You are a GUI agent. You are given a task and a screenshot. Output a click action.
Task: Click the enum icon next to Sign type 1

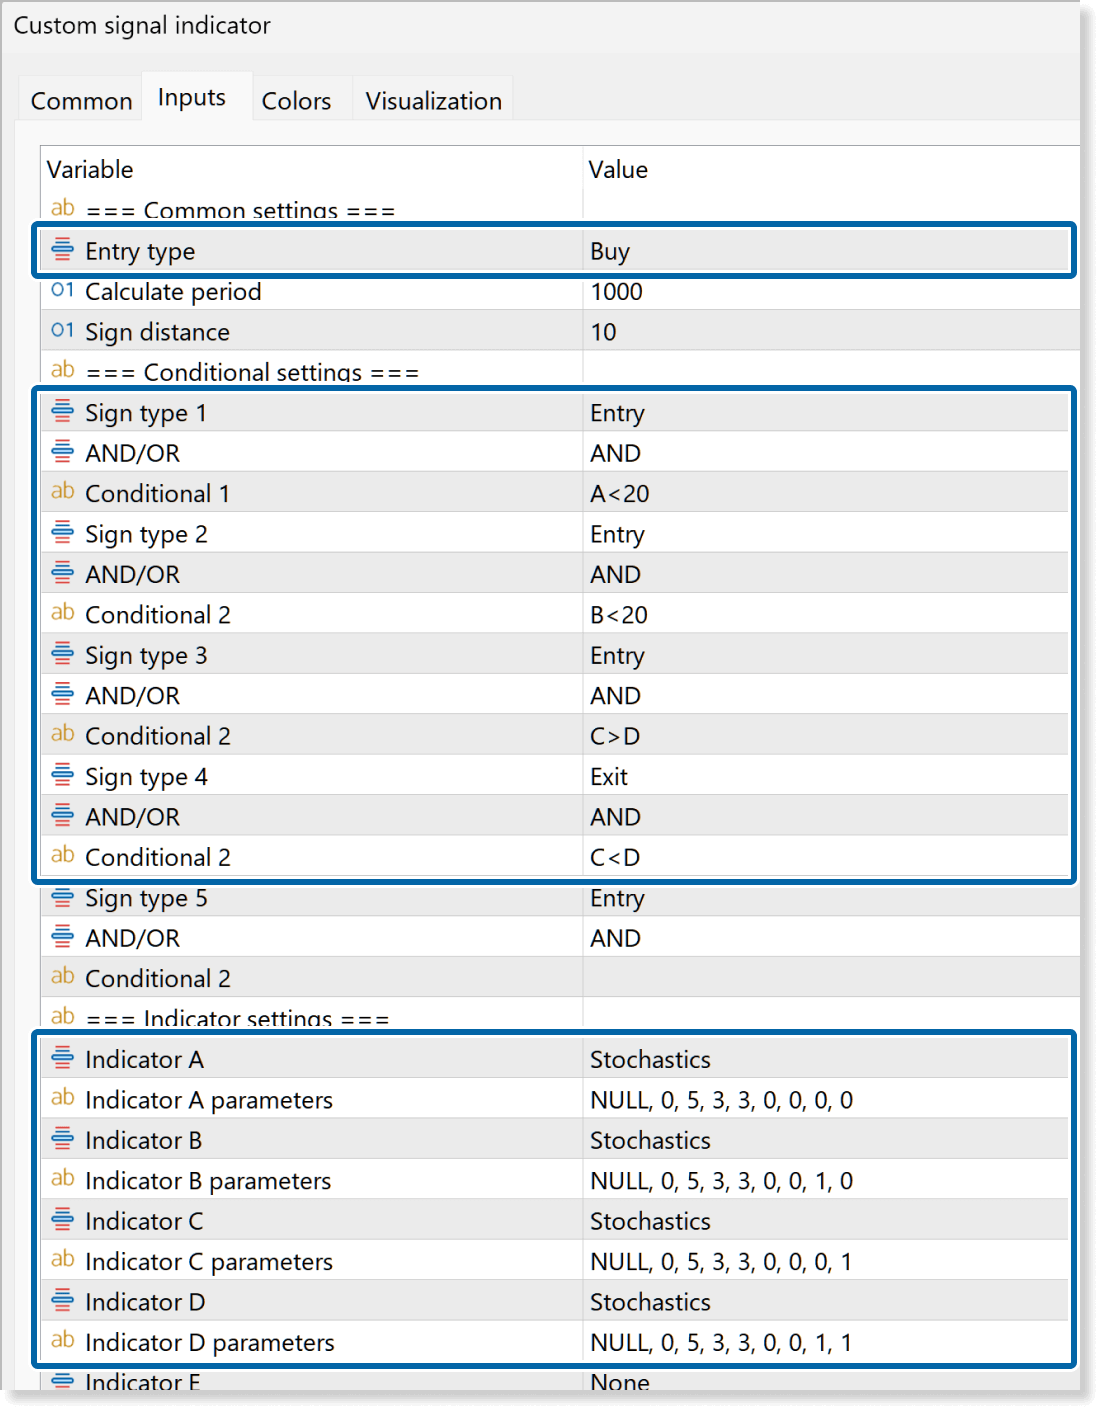(x=61, y=412)
